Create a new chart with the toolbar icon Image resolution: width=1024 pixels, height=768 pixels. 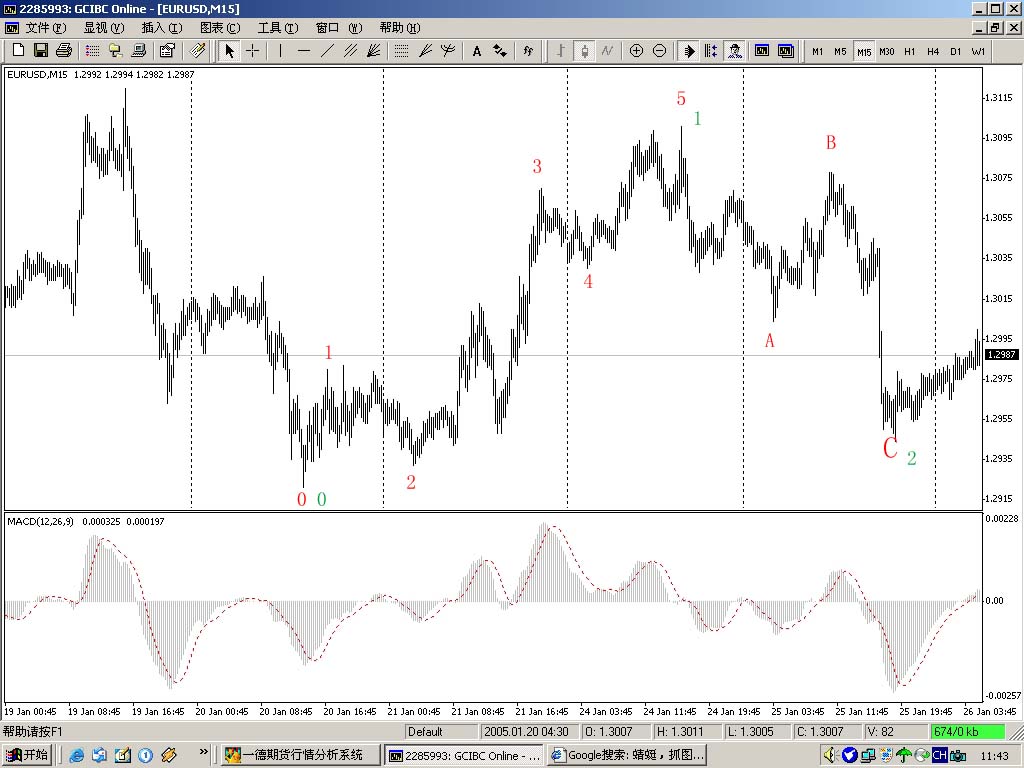18,51
